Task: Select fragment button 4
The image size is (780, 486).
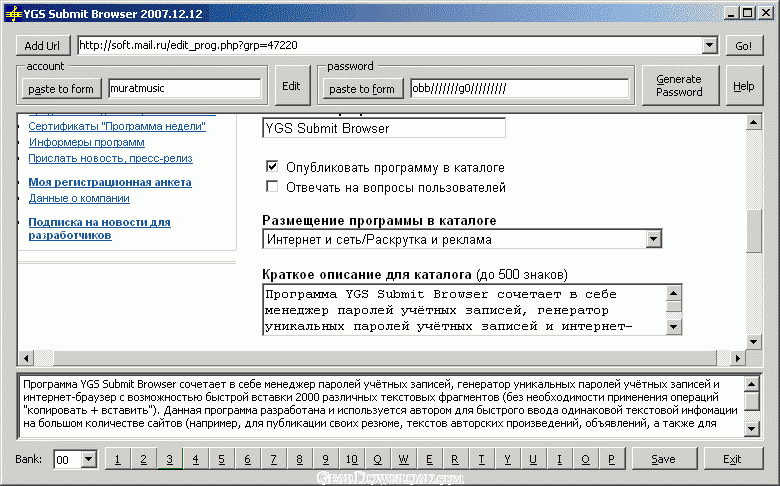Action: tap(195, 459)
